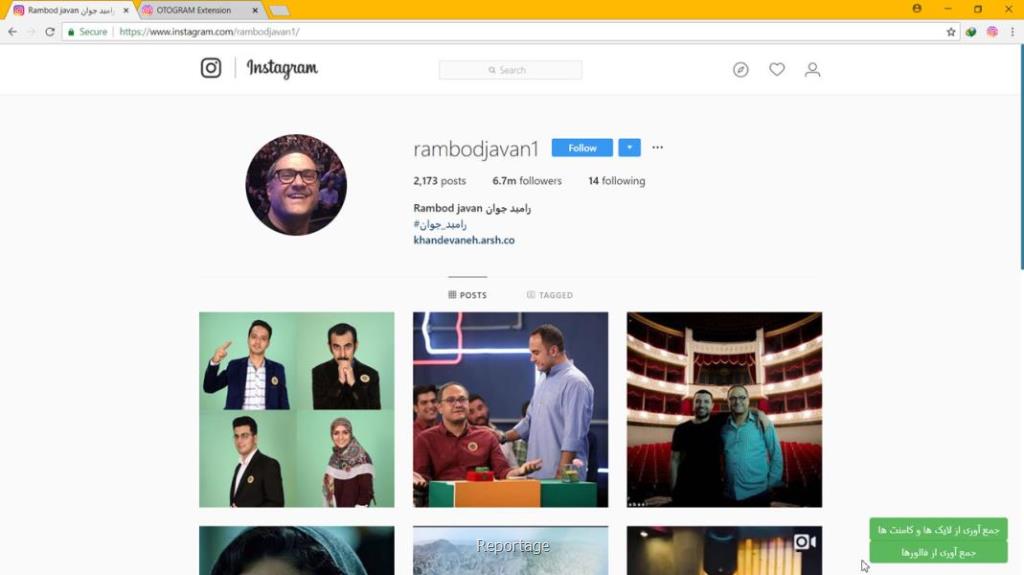The width and height of the screenshot is (1024, 575).
Task: Open the activity heart icon
Action: coord(776,69)
